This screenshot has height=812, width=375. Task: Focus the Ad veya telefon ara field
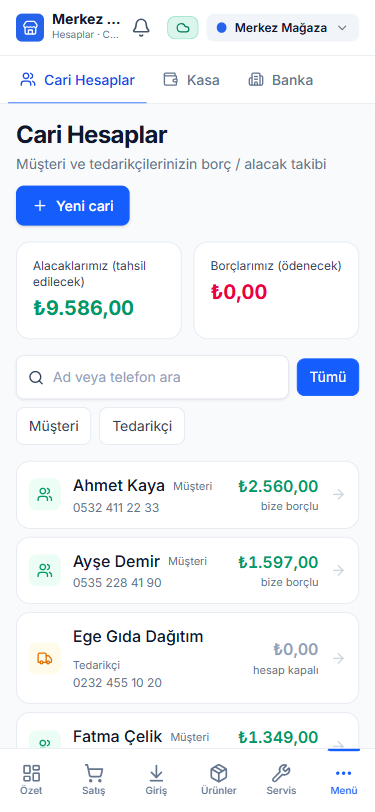152,377
